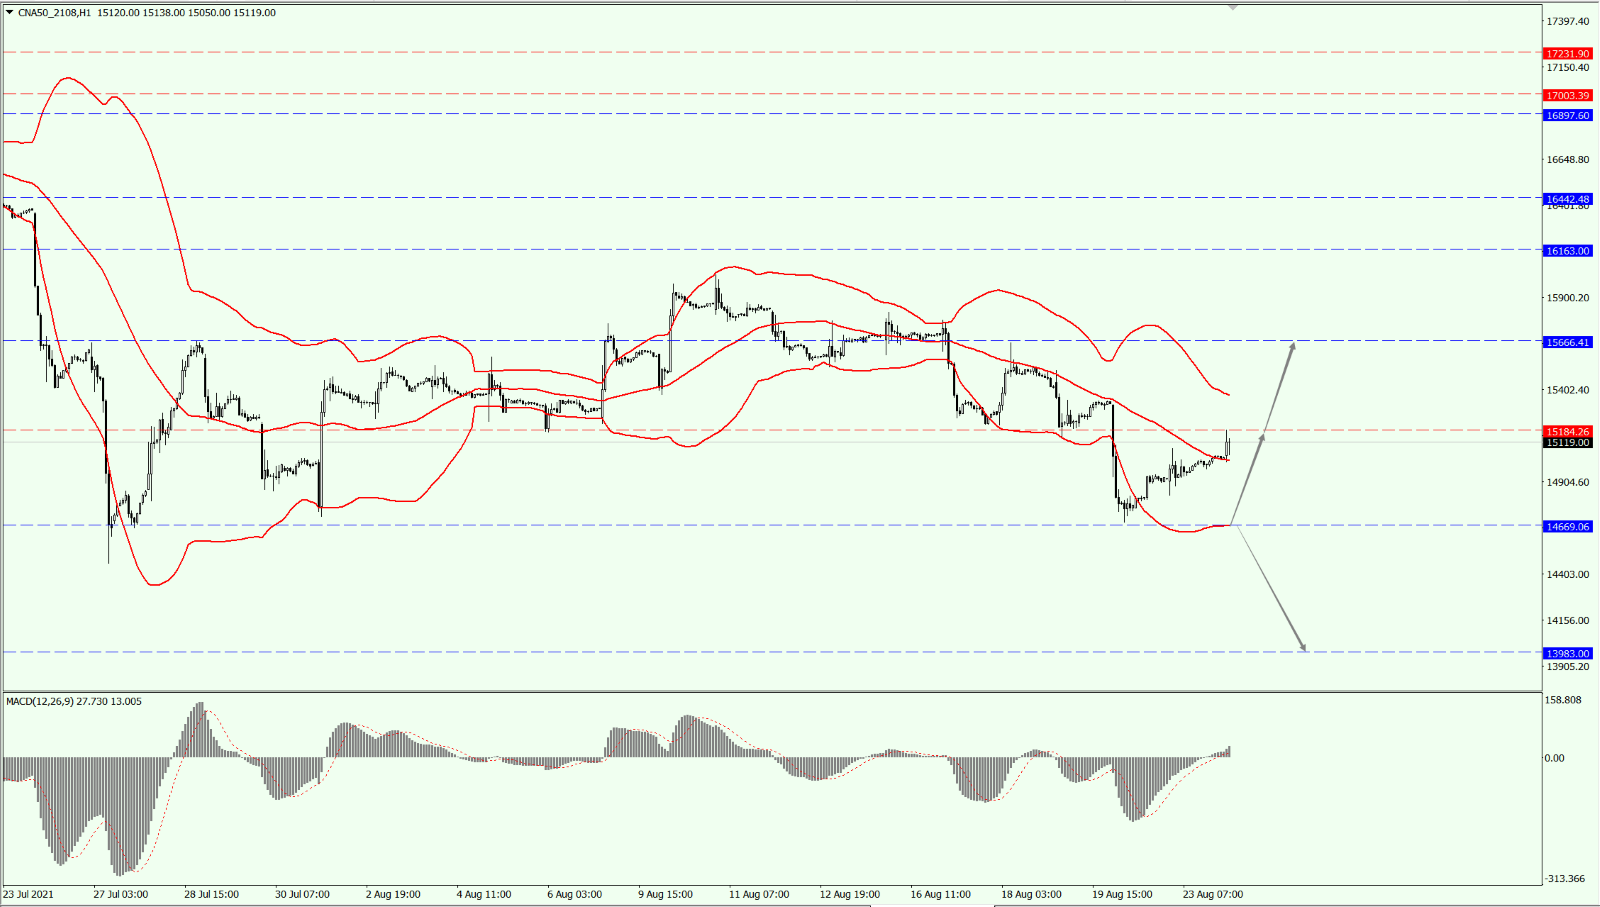Viewport: 1600px width, 907px height.
Task: Select the blue 13983.00 target label
Action: click(x=1567, y=654)
